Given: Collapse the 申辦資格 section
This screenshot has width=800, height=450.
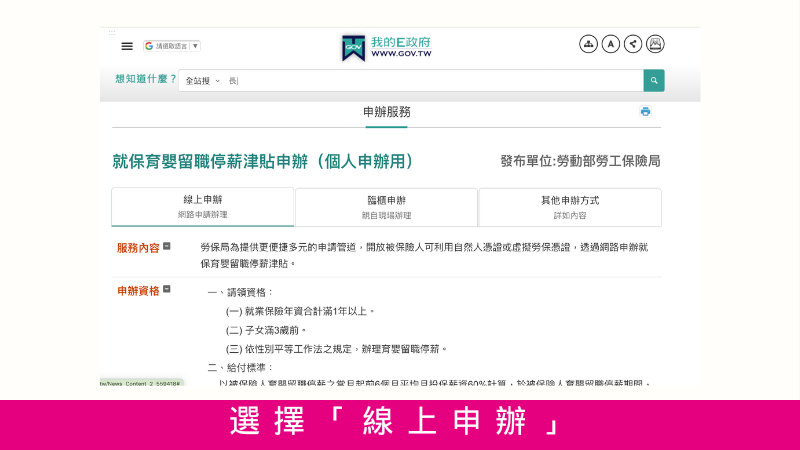Looking at the screenshot, I should 166,289.
